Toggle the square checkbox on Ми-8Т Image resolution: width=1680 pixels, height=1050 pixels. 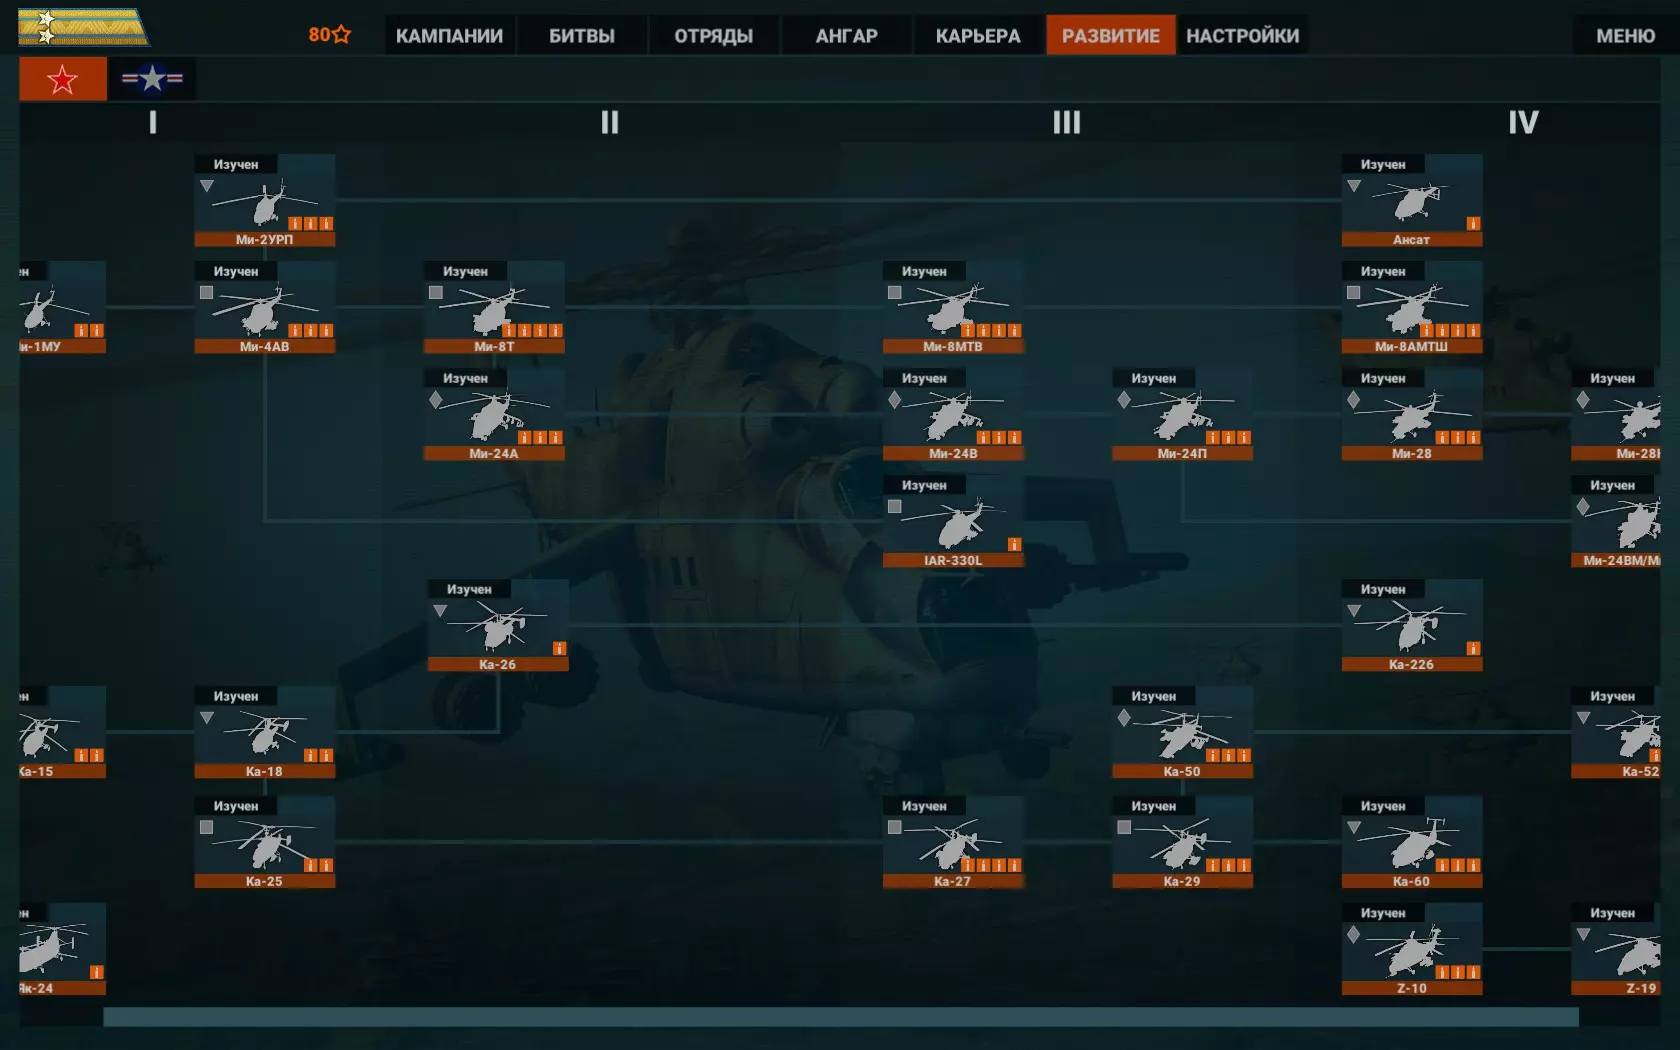(x=436, y=293)
